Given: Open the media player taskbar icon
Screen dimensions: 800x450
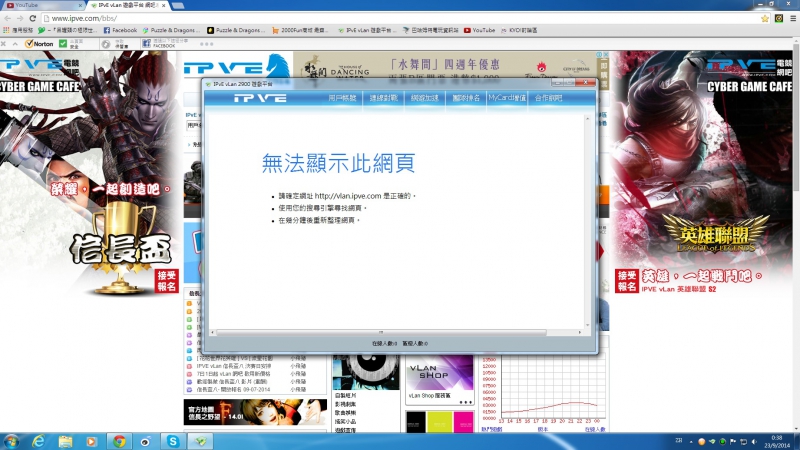Looking at the screenshot, I should (x=92, y=441).
